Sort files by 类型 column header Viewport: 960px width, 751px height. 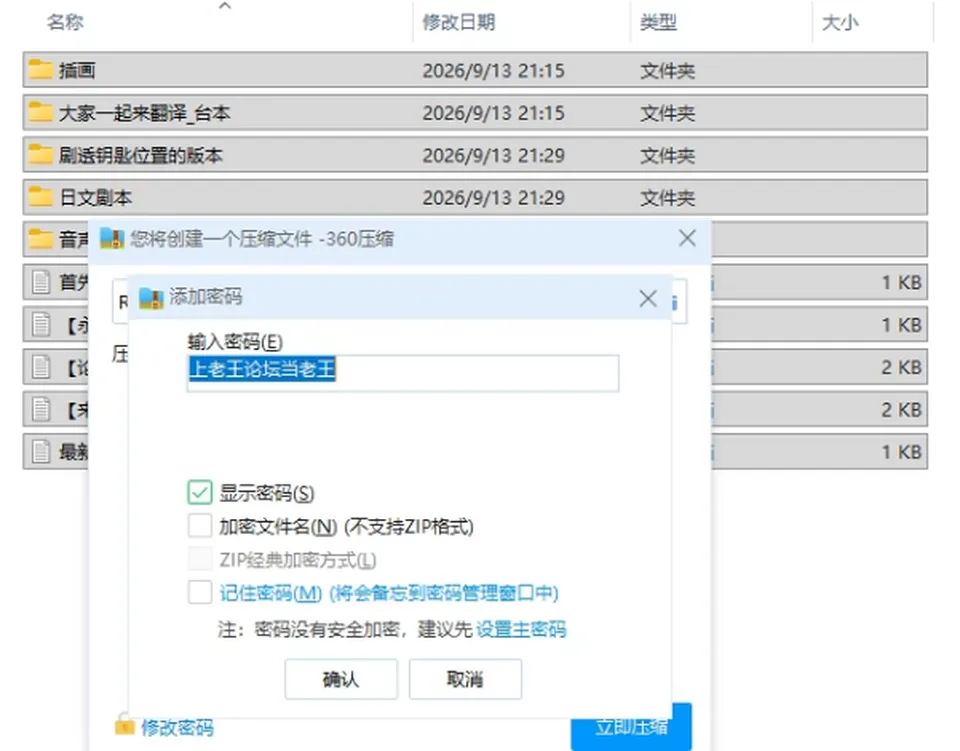(x=658, y=23)
